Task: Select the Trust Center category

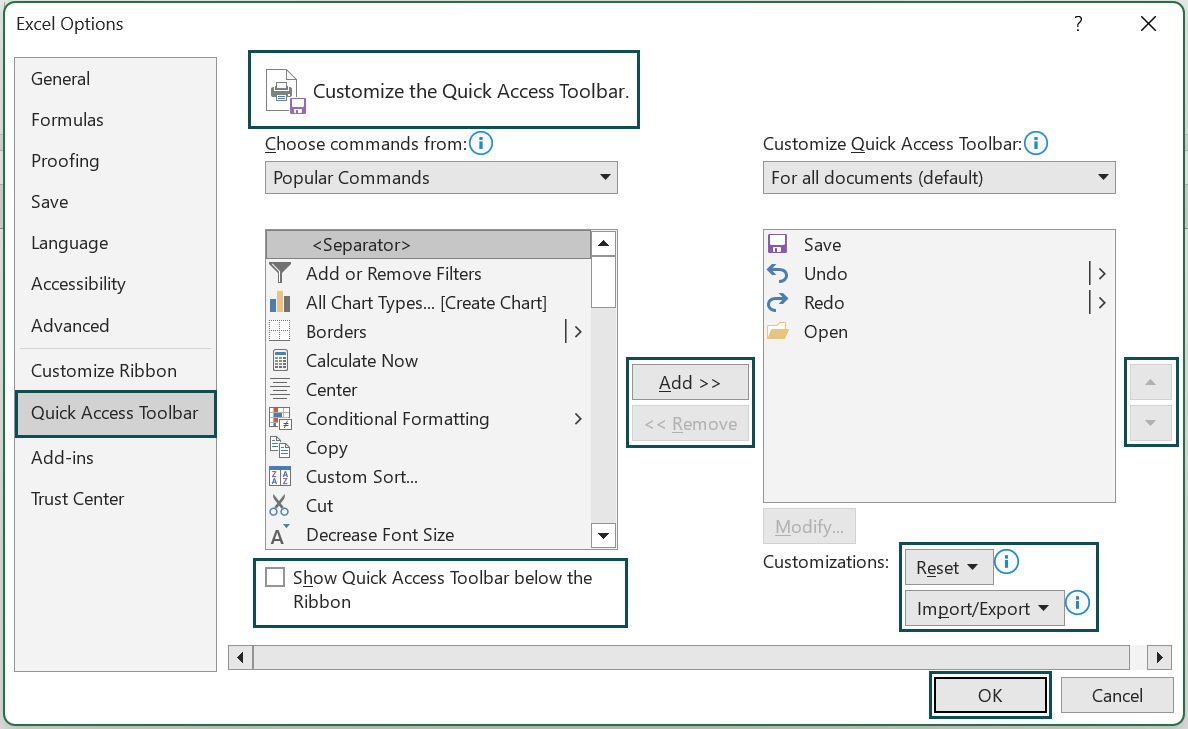Action: point(77,498)
